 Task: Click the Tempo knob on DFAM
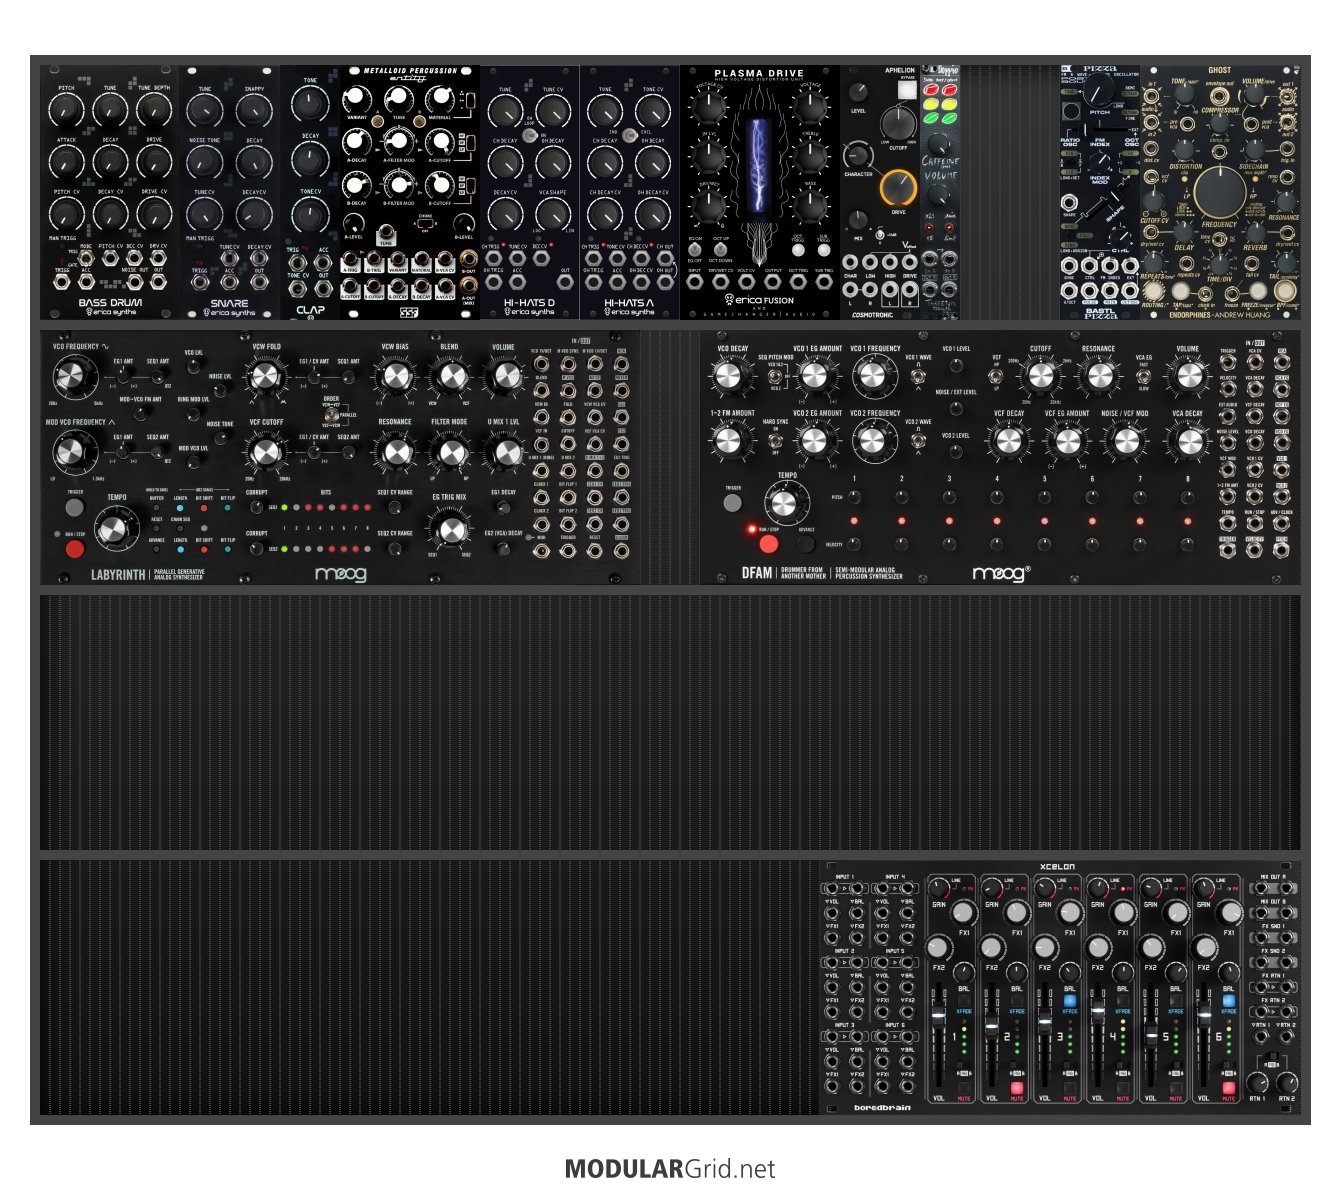point(785,502)
